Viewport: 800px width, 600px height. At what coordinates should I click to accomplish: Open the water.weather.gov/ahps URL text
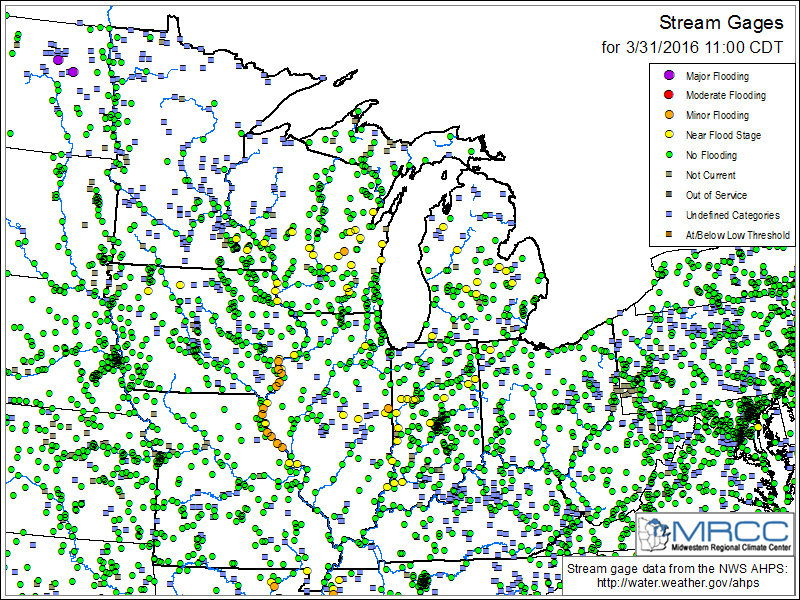tap(678, 582)
